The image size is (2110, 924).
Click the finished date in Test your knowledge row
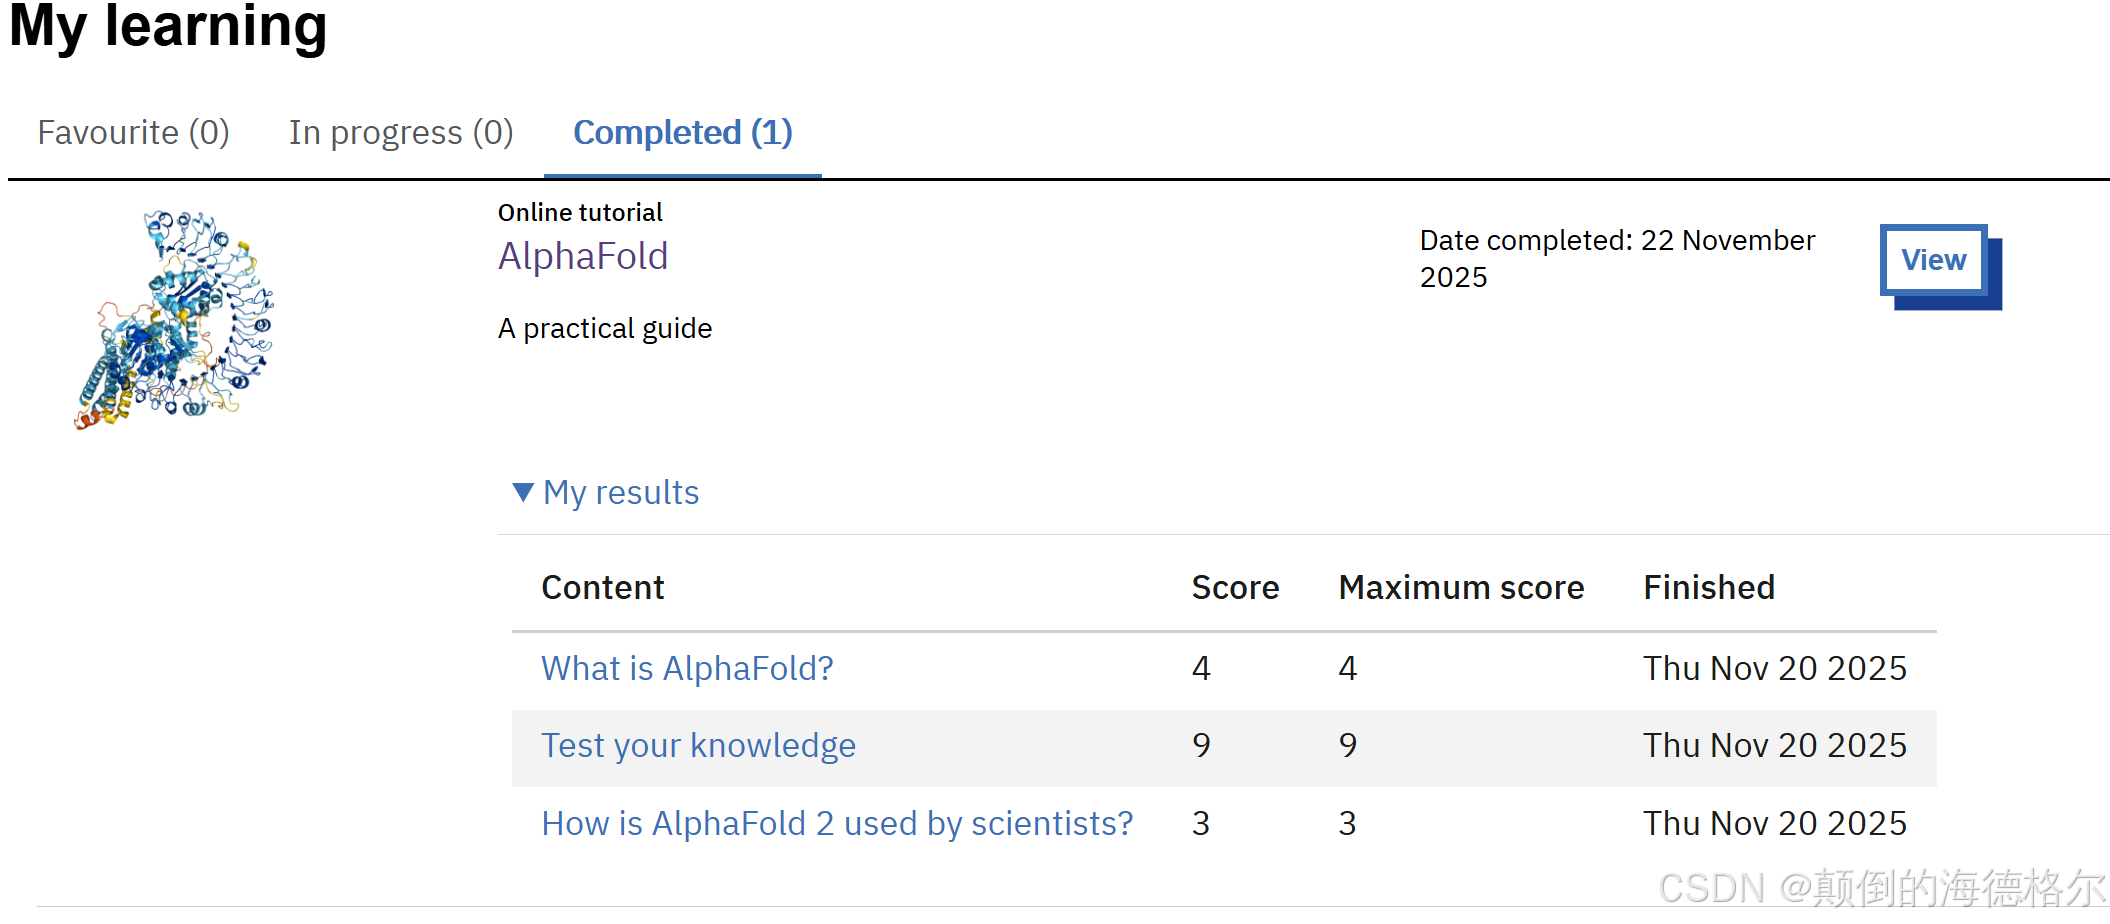[x=1775, y=746]
